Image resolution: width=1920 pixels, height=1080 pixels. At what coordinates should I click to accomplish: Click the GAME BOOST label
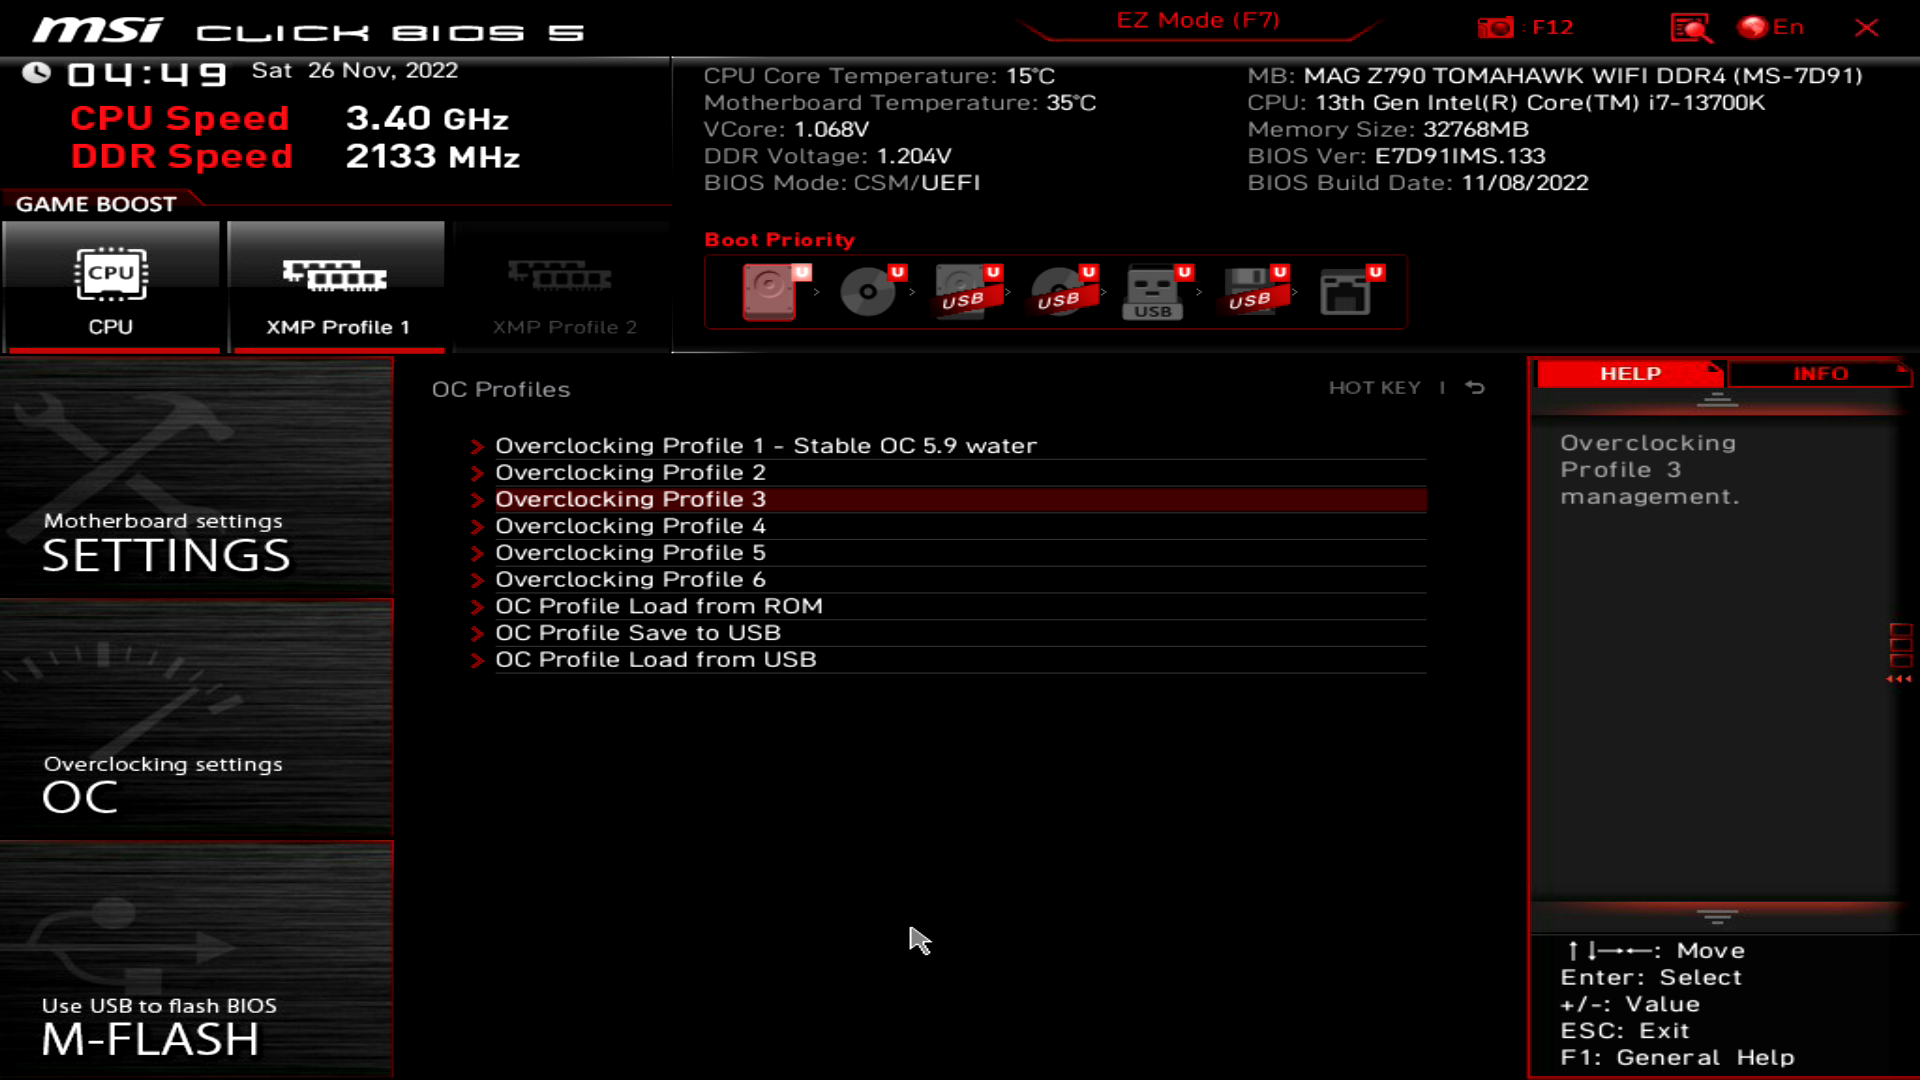(x=96, y=204)
